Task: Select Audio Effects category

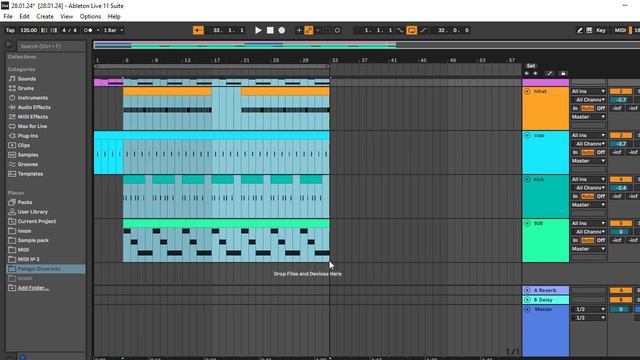Action: (x=34, y=107)
